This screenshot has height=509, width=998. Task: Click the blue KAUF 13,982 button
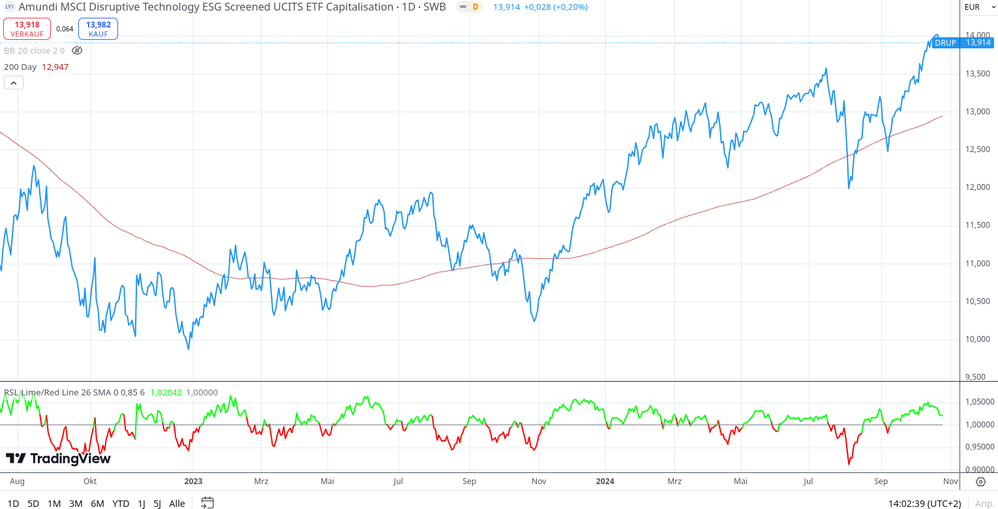pos(98,29)
